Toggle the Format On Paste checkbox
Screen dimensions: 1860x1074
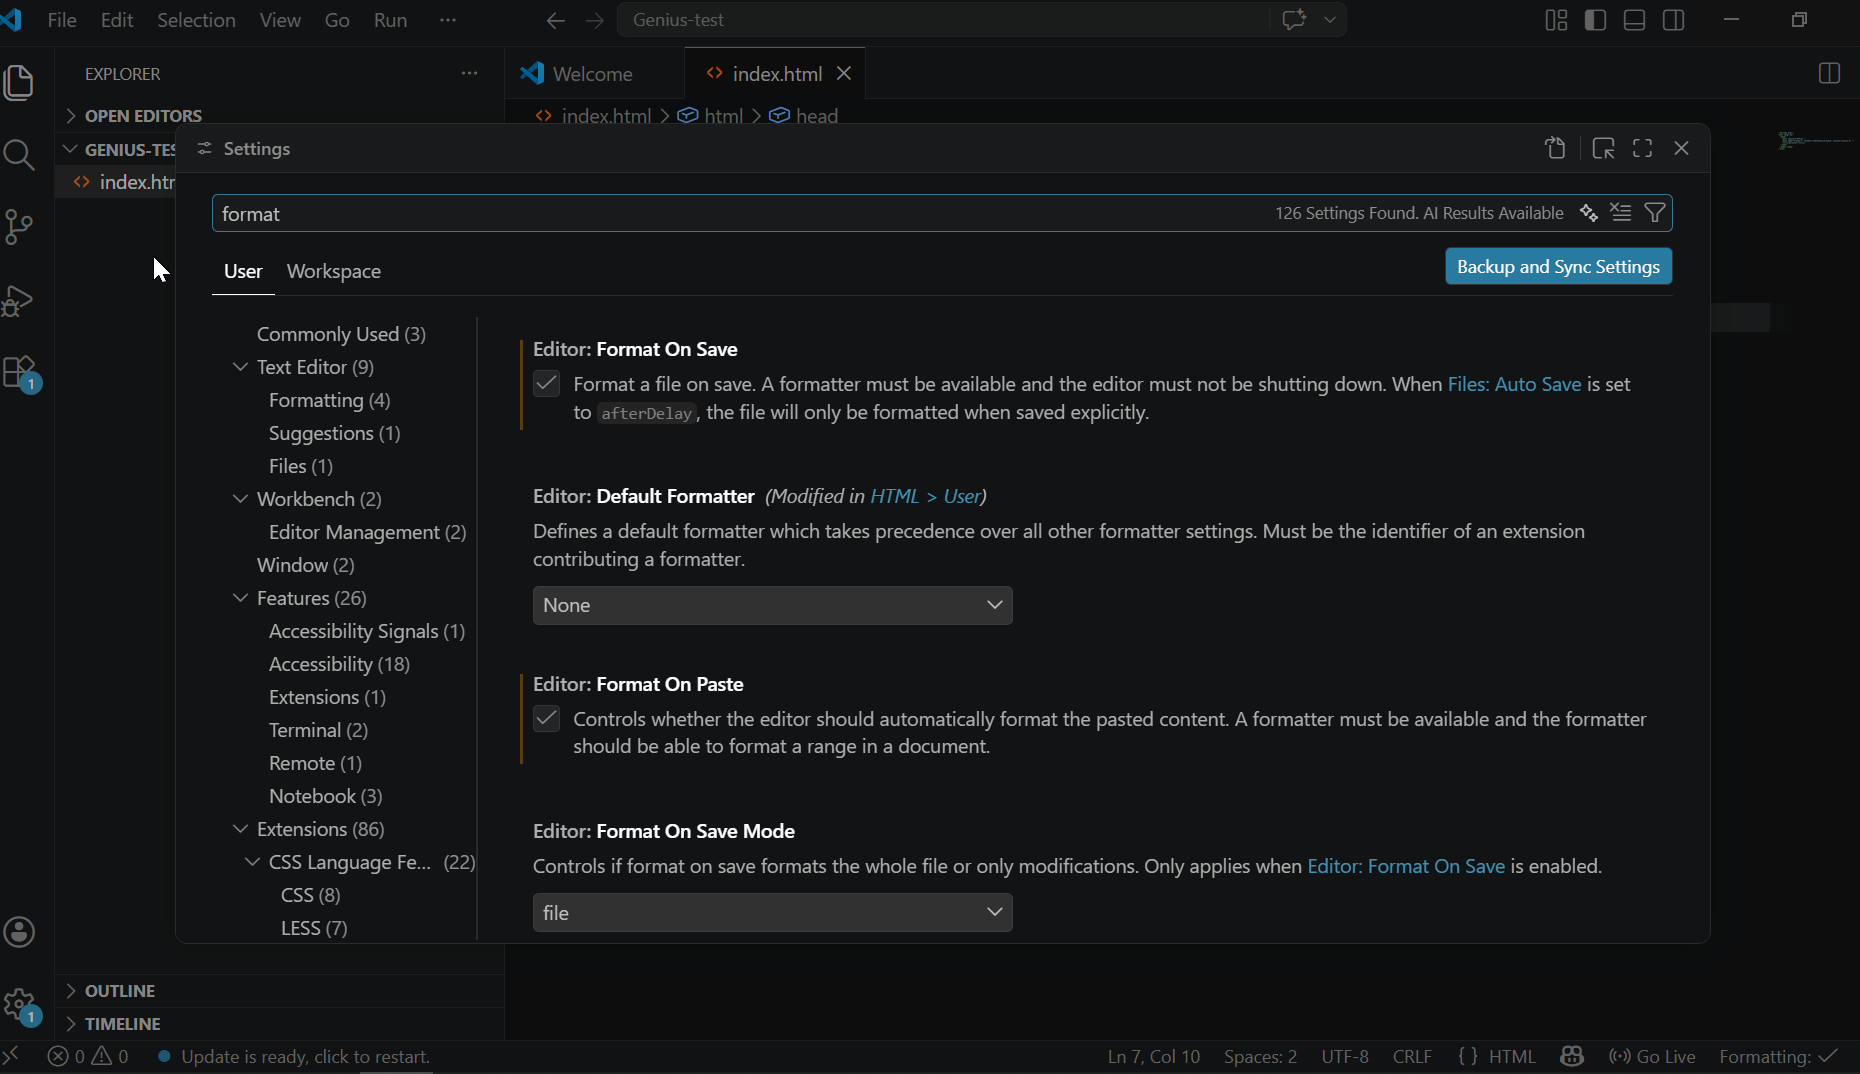click(x=546, y=719)
